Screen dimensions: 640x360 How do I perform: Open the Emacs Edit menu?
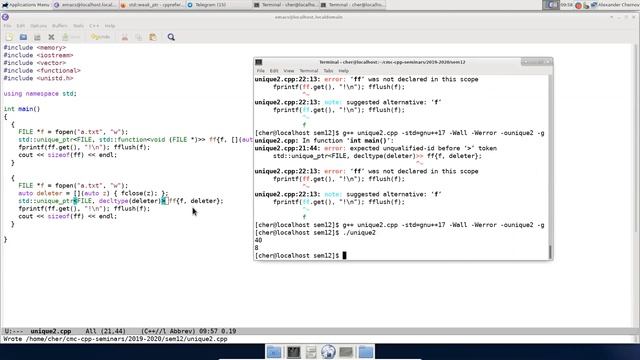[x=20, y=26]
